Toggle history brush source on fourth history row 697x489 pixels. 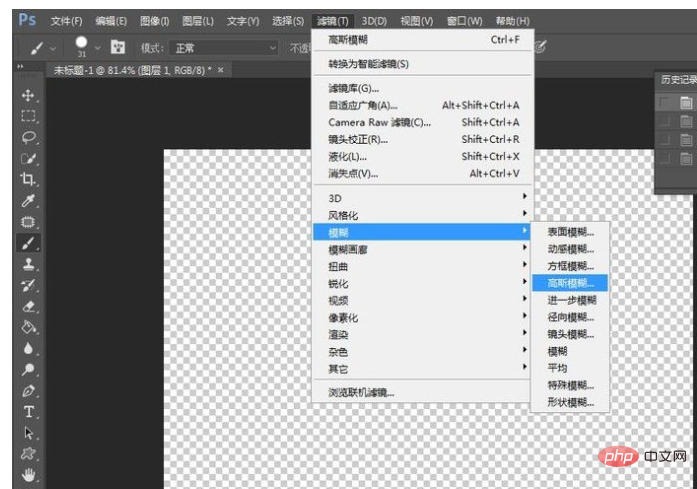pyautogui.click(x=665, y=158)
